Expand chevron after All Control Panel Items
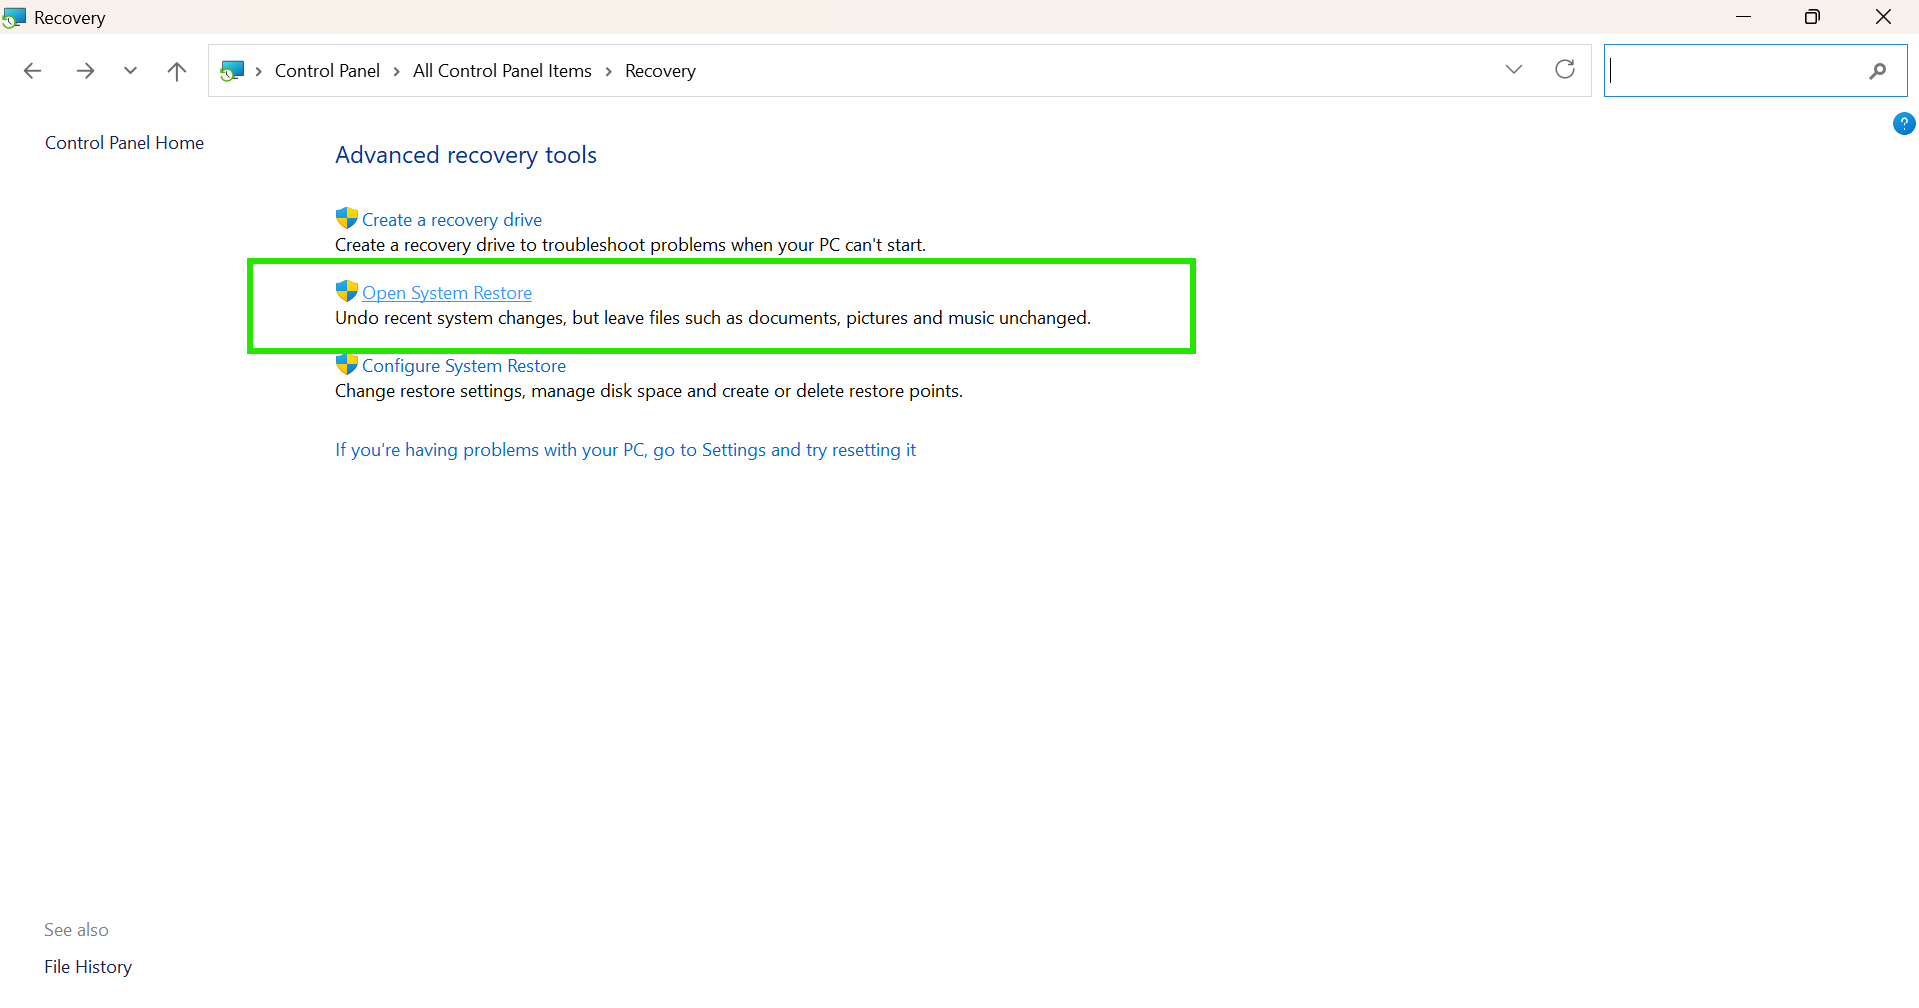Viewport: 1919px width, 1008px height. tap(608, 71)
